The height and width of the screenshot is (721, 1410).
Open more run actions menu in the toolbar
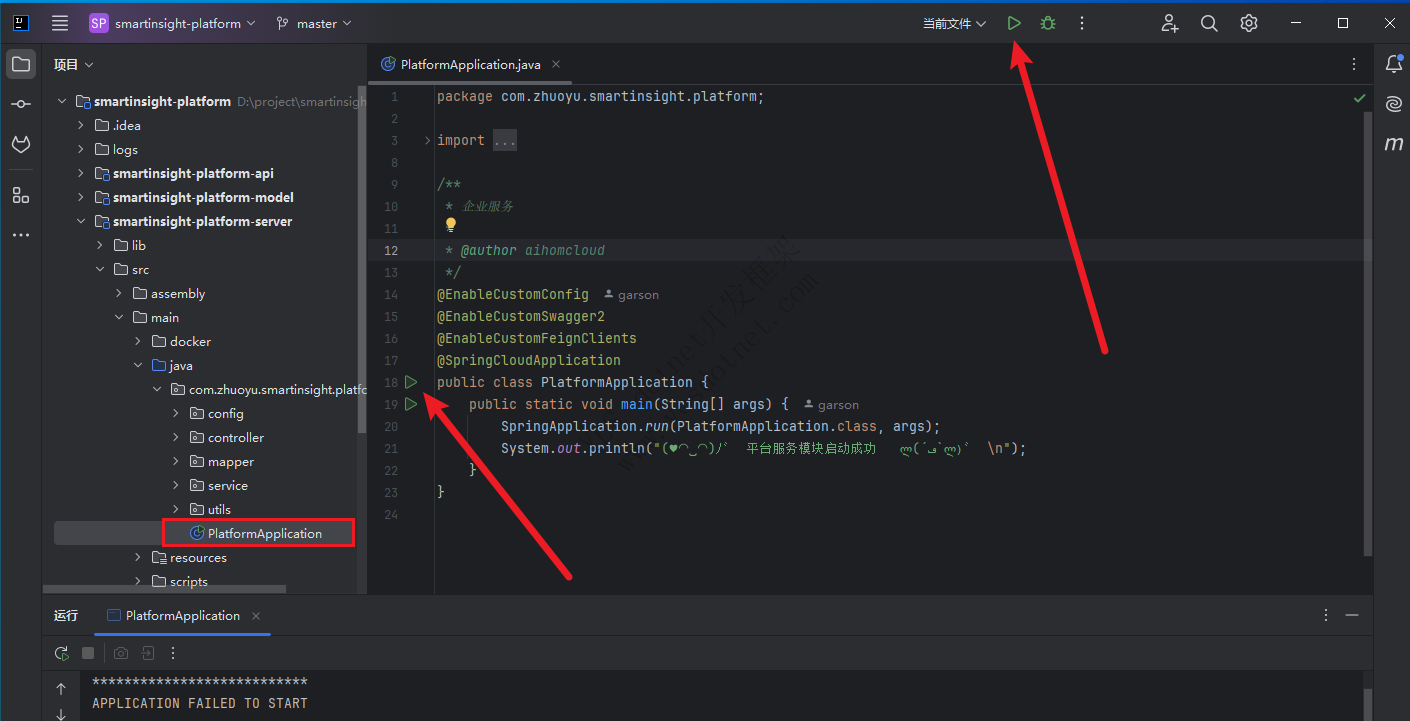click(x=1082, y=23)
